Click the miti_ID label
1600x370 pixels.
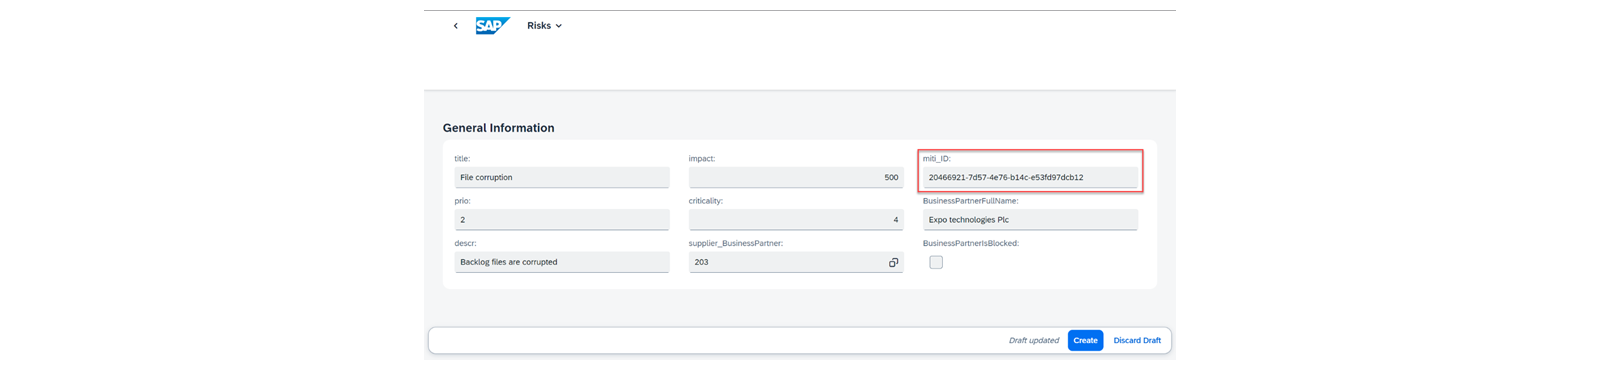tap(937, 159)
